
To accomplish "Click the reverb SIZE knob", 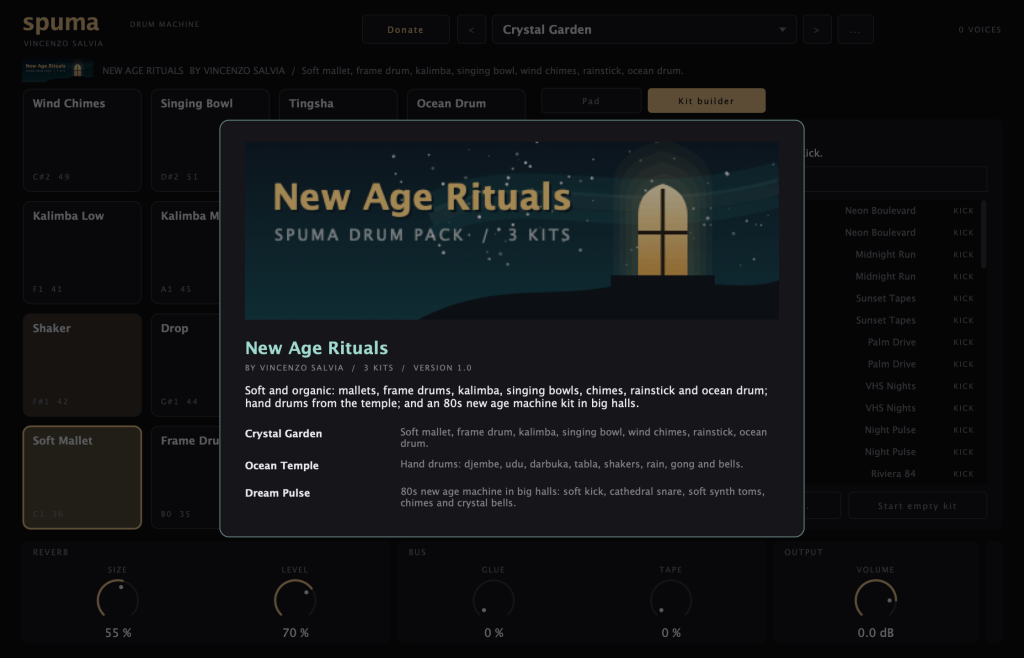I will click(x=118, y=599).
